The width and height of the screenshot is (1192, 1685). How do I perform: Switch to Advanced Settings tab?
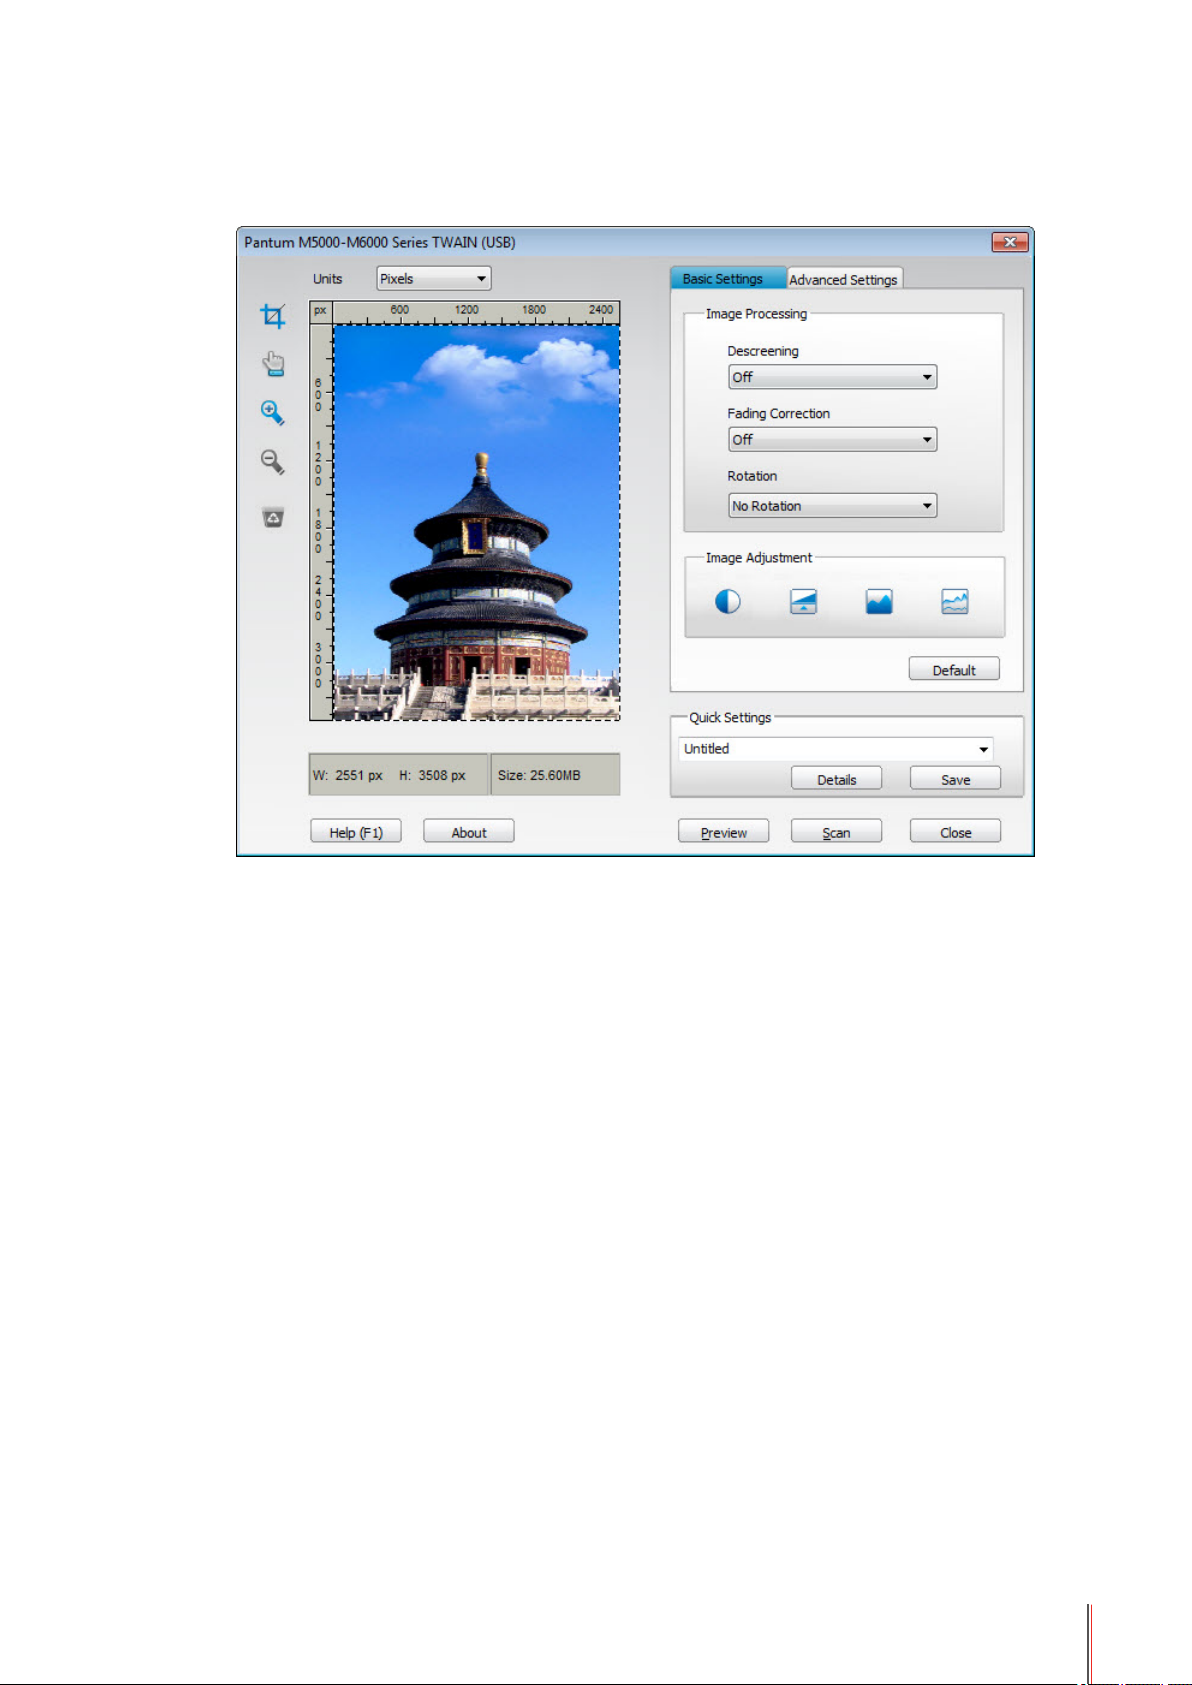click(x=844, y=279)
